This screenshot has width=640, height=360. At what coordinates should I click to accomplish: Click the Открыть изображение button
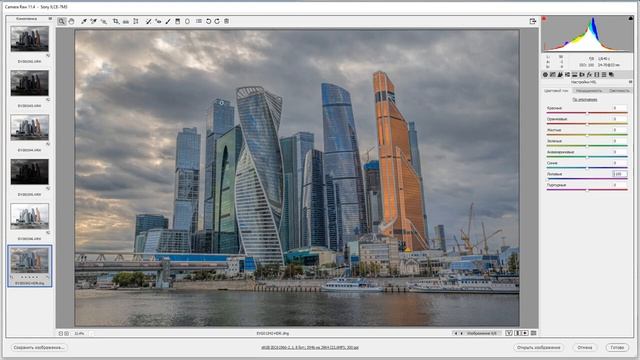(538, 347)
